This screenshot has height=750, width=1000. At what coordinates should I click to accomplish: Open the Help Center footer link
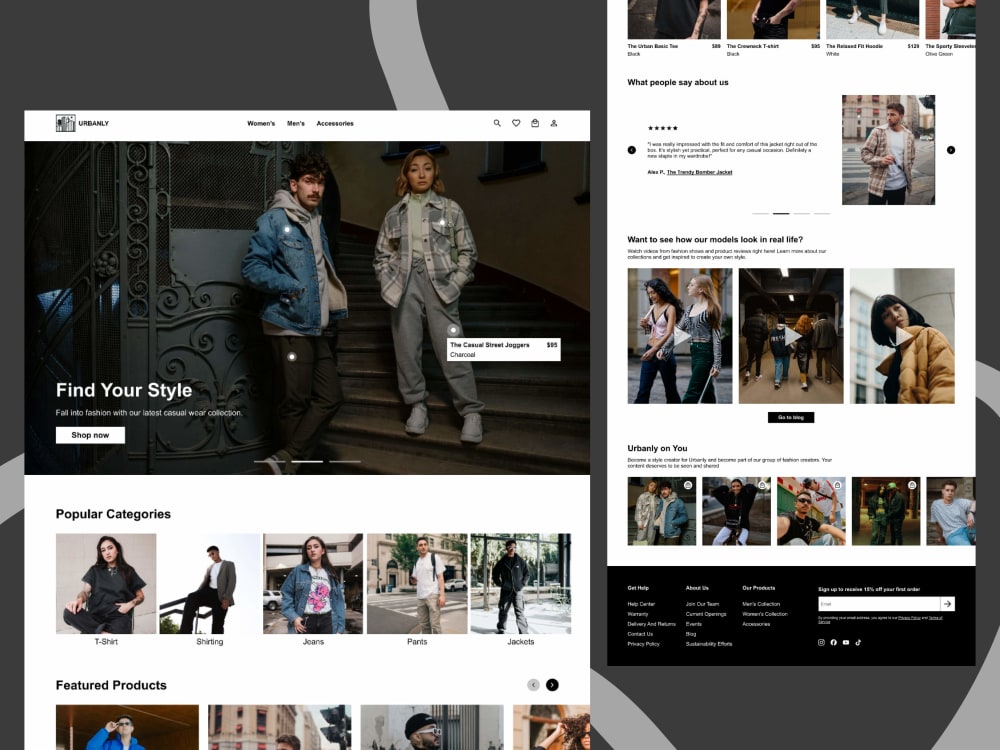click(x=641, y=604)
